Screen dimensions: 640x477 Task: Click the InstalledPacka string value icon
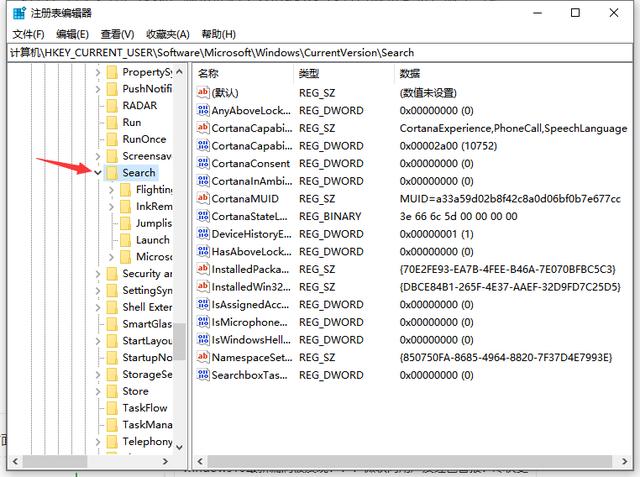tap(203, 269)
